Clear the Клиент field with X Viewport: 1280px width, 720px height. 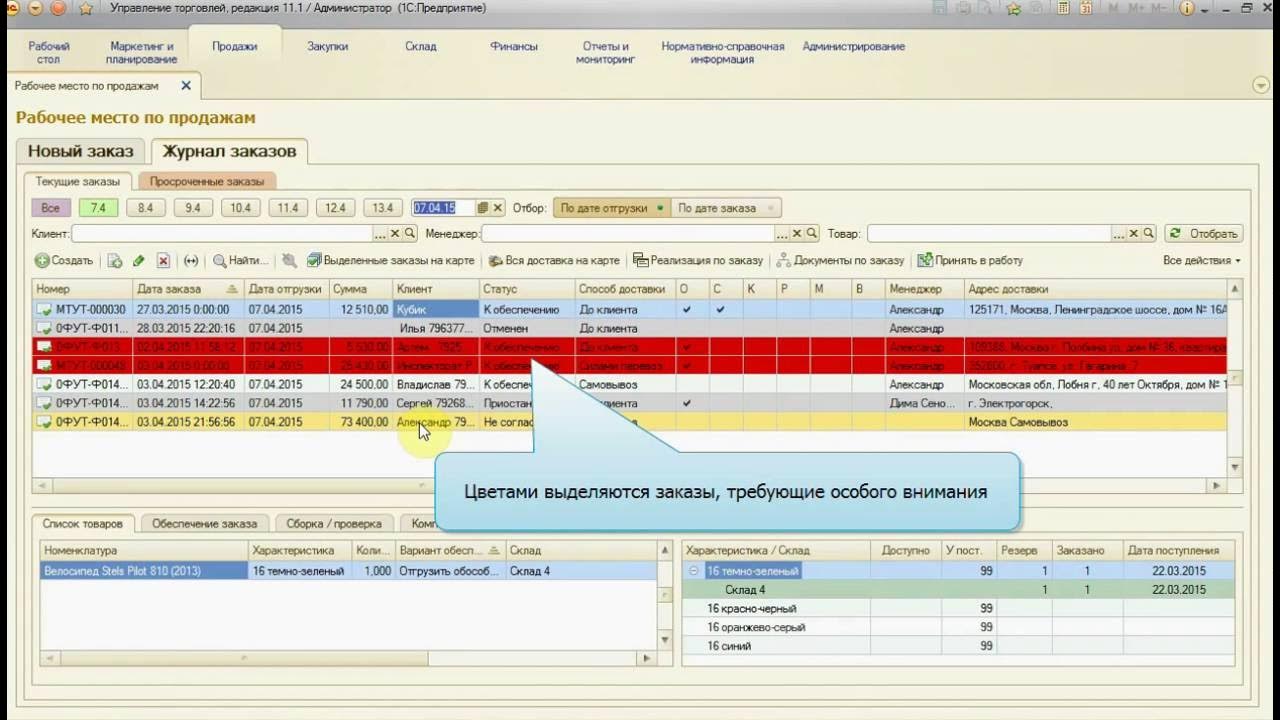click(x=395, y=233)
